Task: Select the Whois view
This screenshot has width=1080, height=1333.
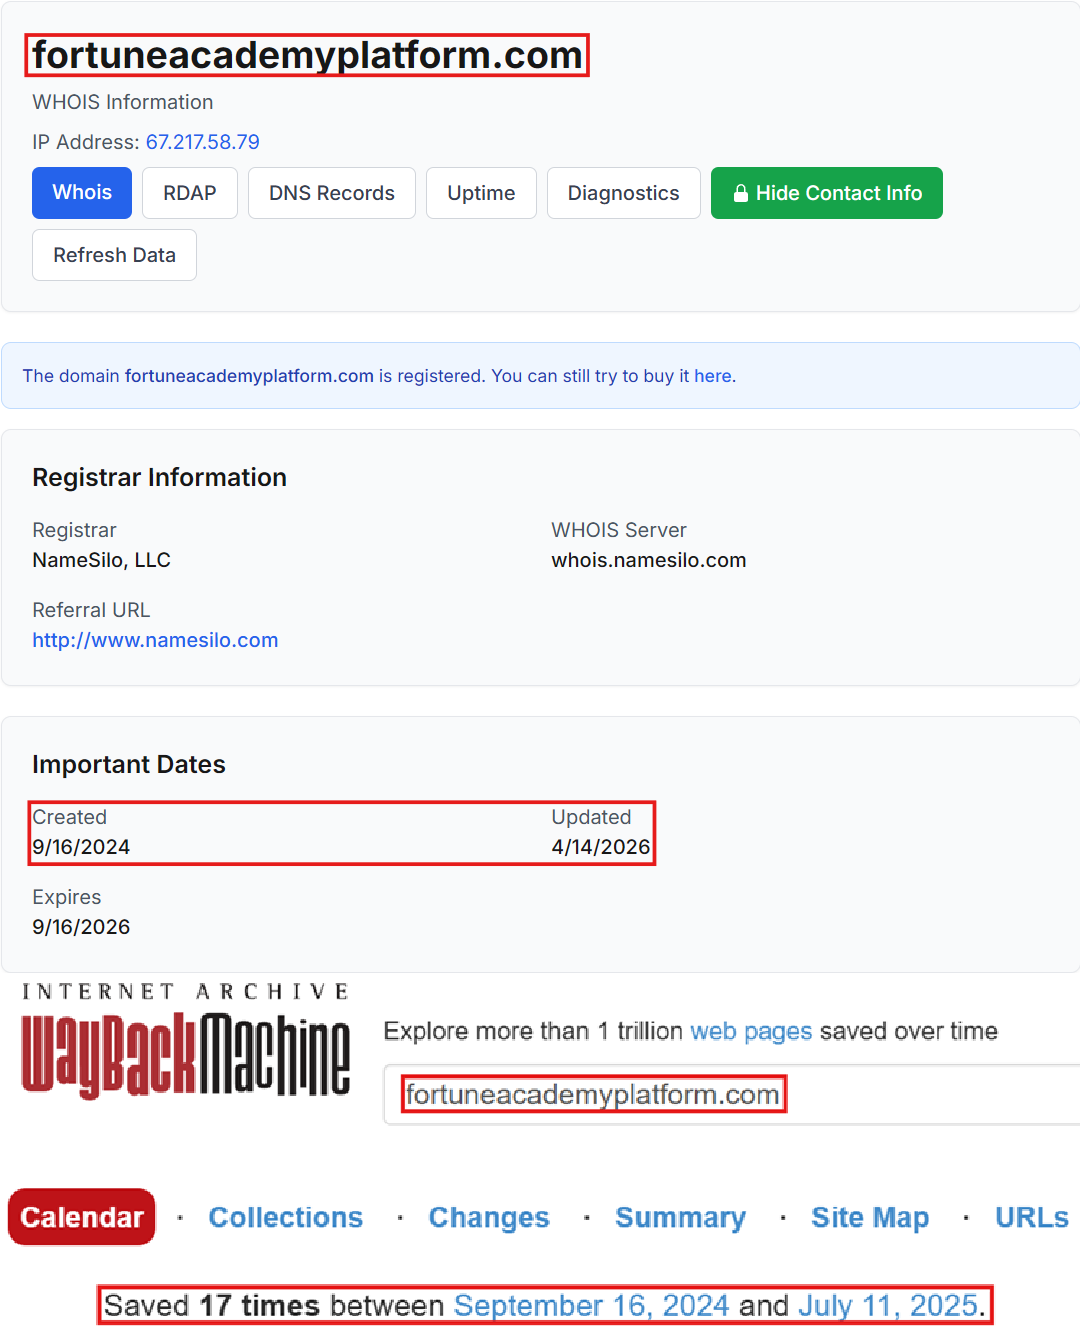Action: pos(81,192)
